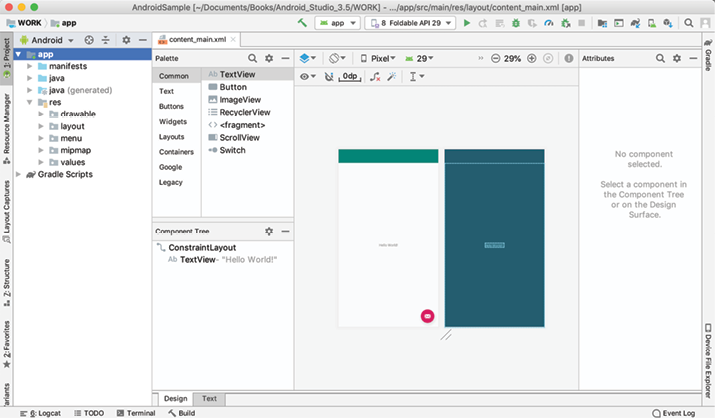Open Attributes panel settings gear

[677, 58]
